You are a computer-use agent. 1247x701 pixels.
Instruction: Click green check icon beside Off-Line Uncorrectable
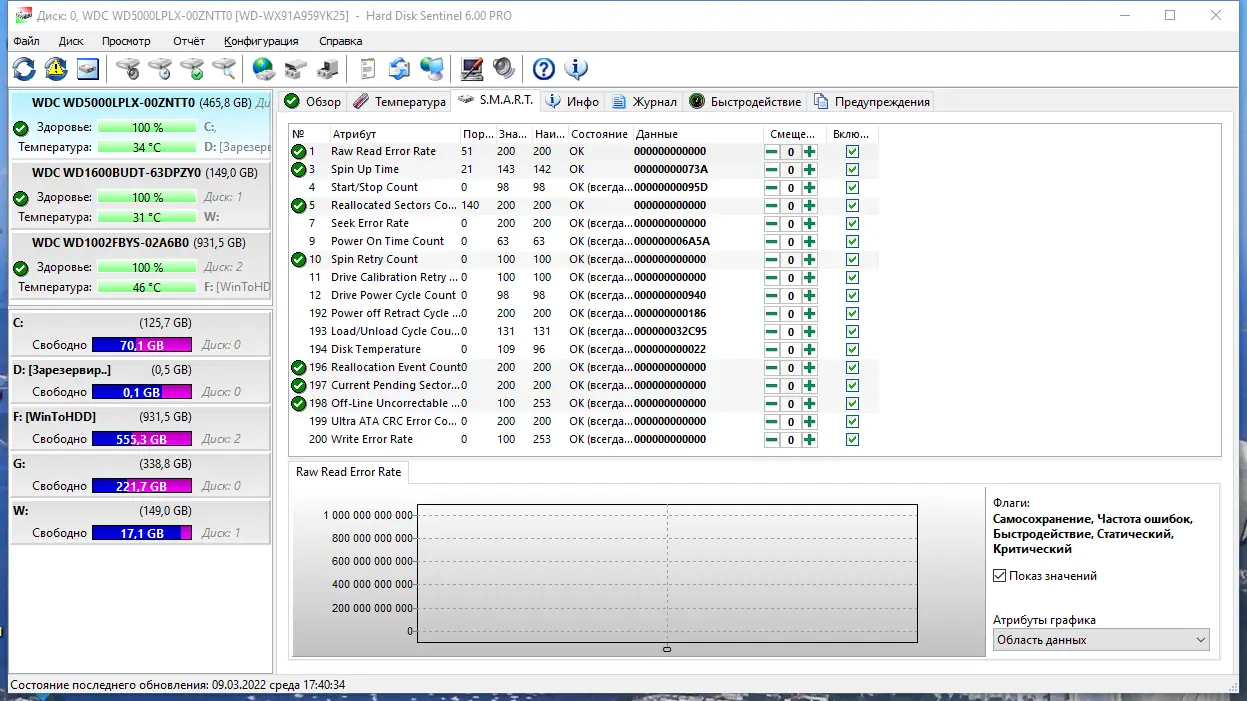point(298,403)
